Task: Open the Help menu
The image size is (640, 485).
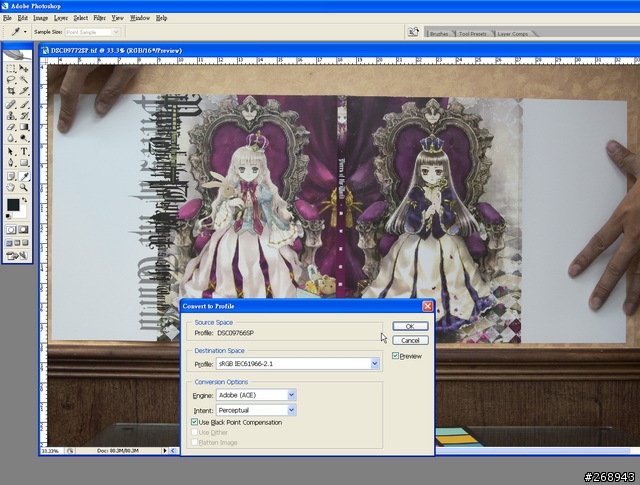Action: click(162, 18)
